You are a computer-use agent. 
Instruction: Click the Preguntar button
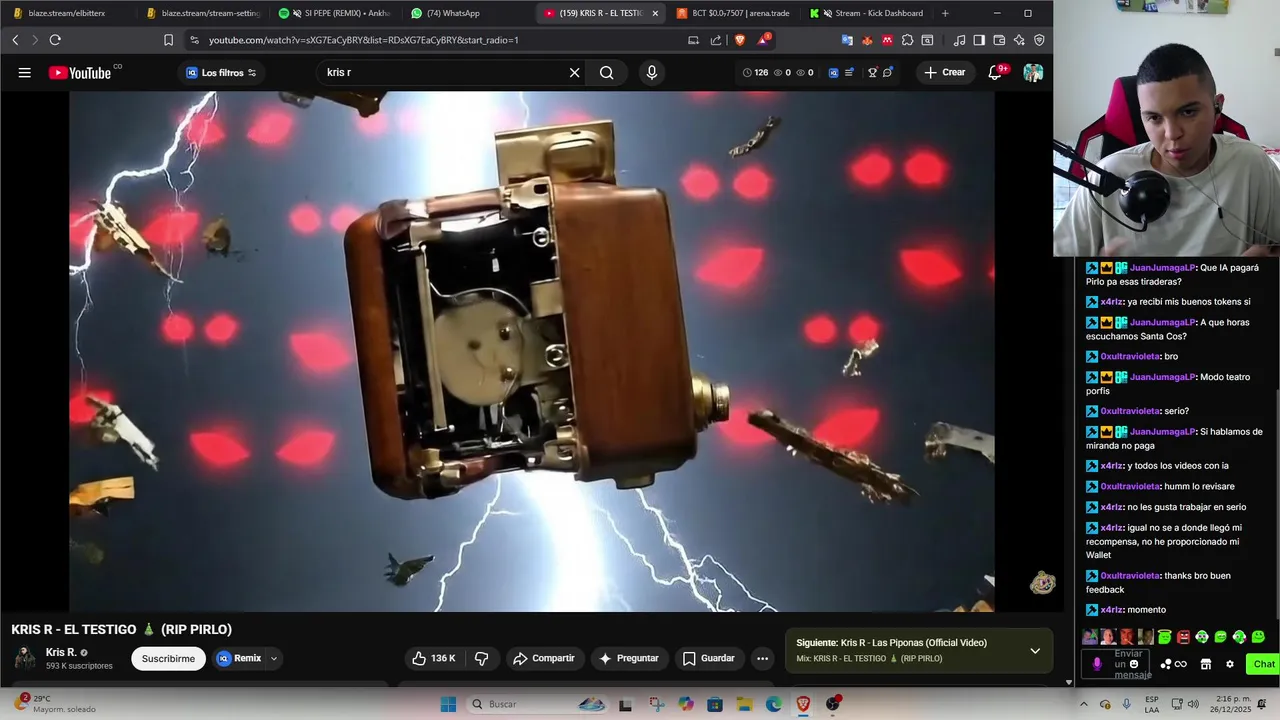pyautogui.click(x=628, y=658)
